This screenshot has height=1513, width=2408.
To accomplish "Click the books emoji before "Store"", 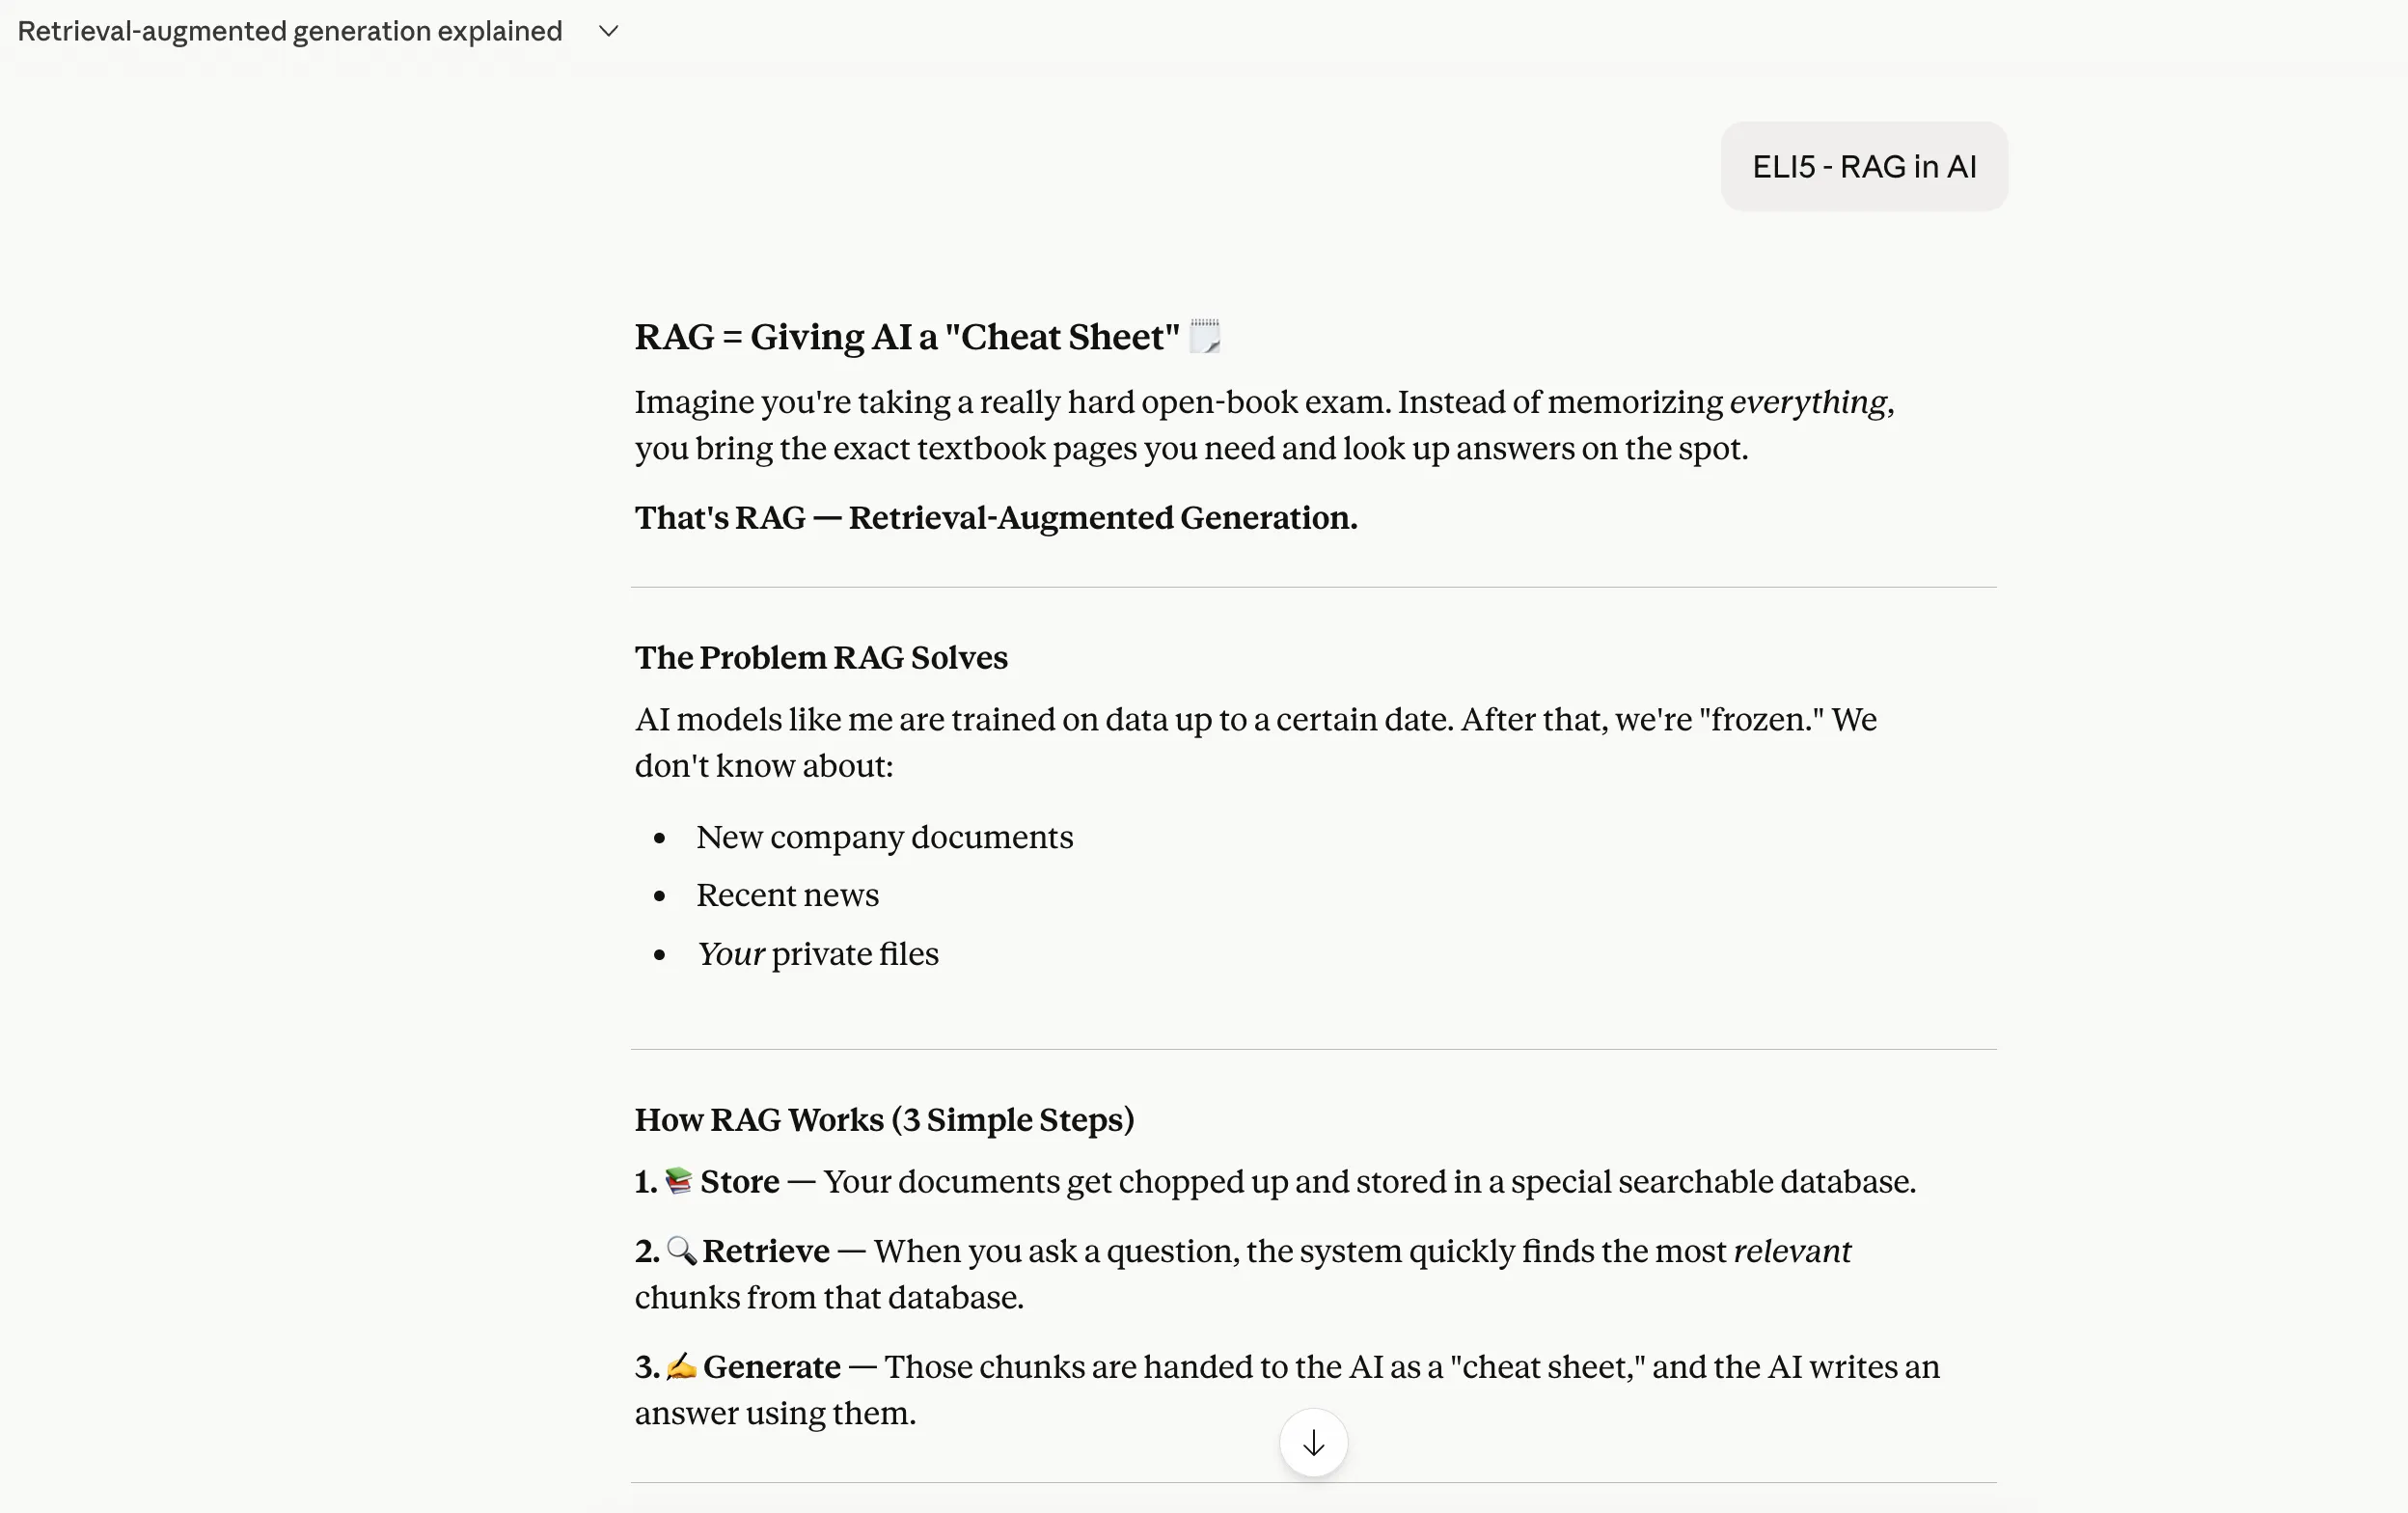I will click(678, 1181).
